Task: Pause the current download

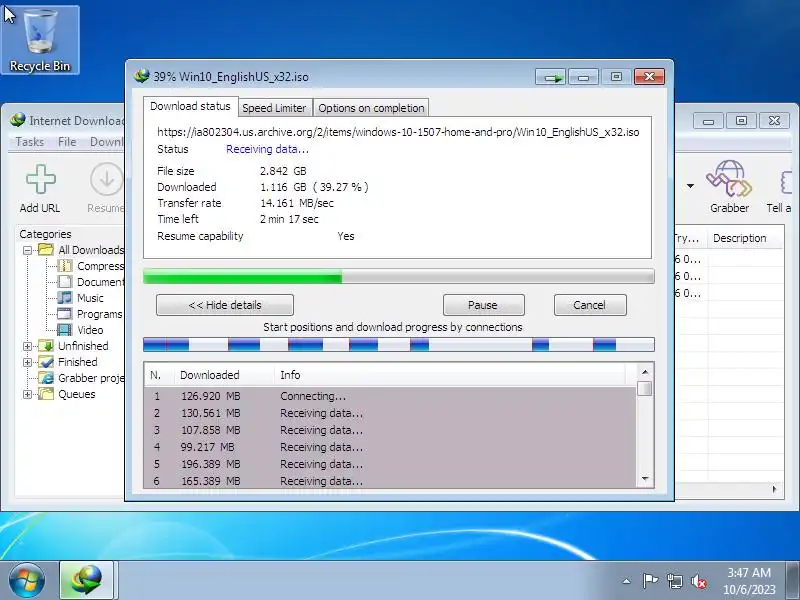Action: [483, 305]
